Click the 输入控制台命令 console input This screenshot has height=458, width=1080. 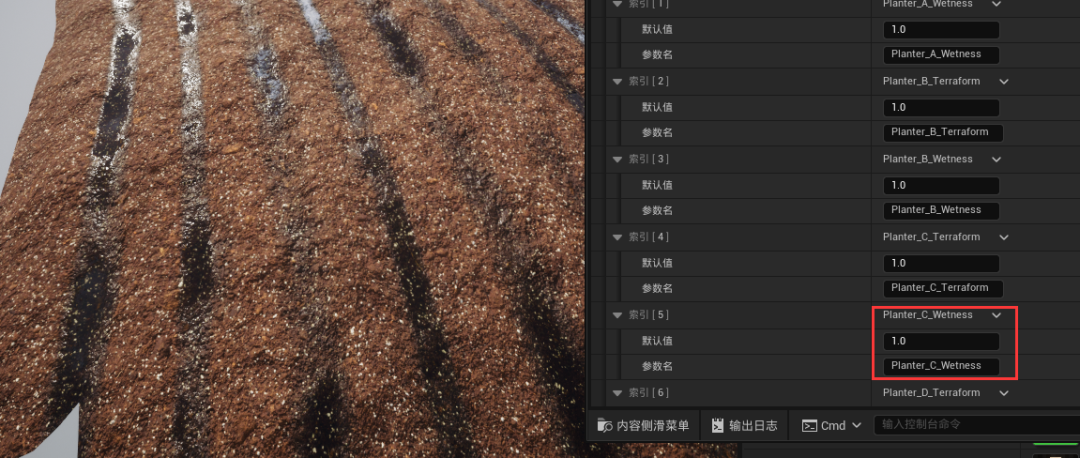pos(975,425)
